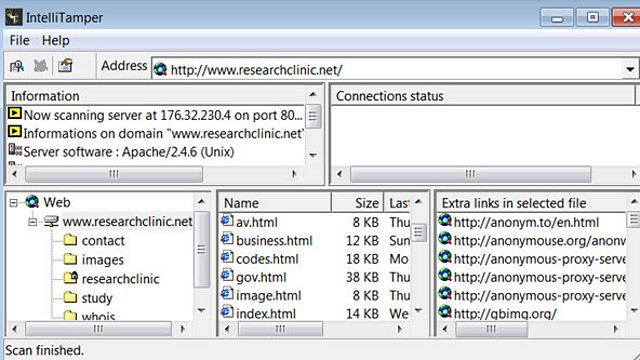Image resolution: width=640 pixels, height=360 pixels.
Task: Click the images folder icon
Action: point(70,259)
